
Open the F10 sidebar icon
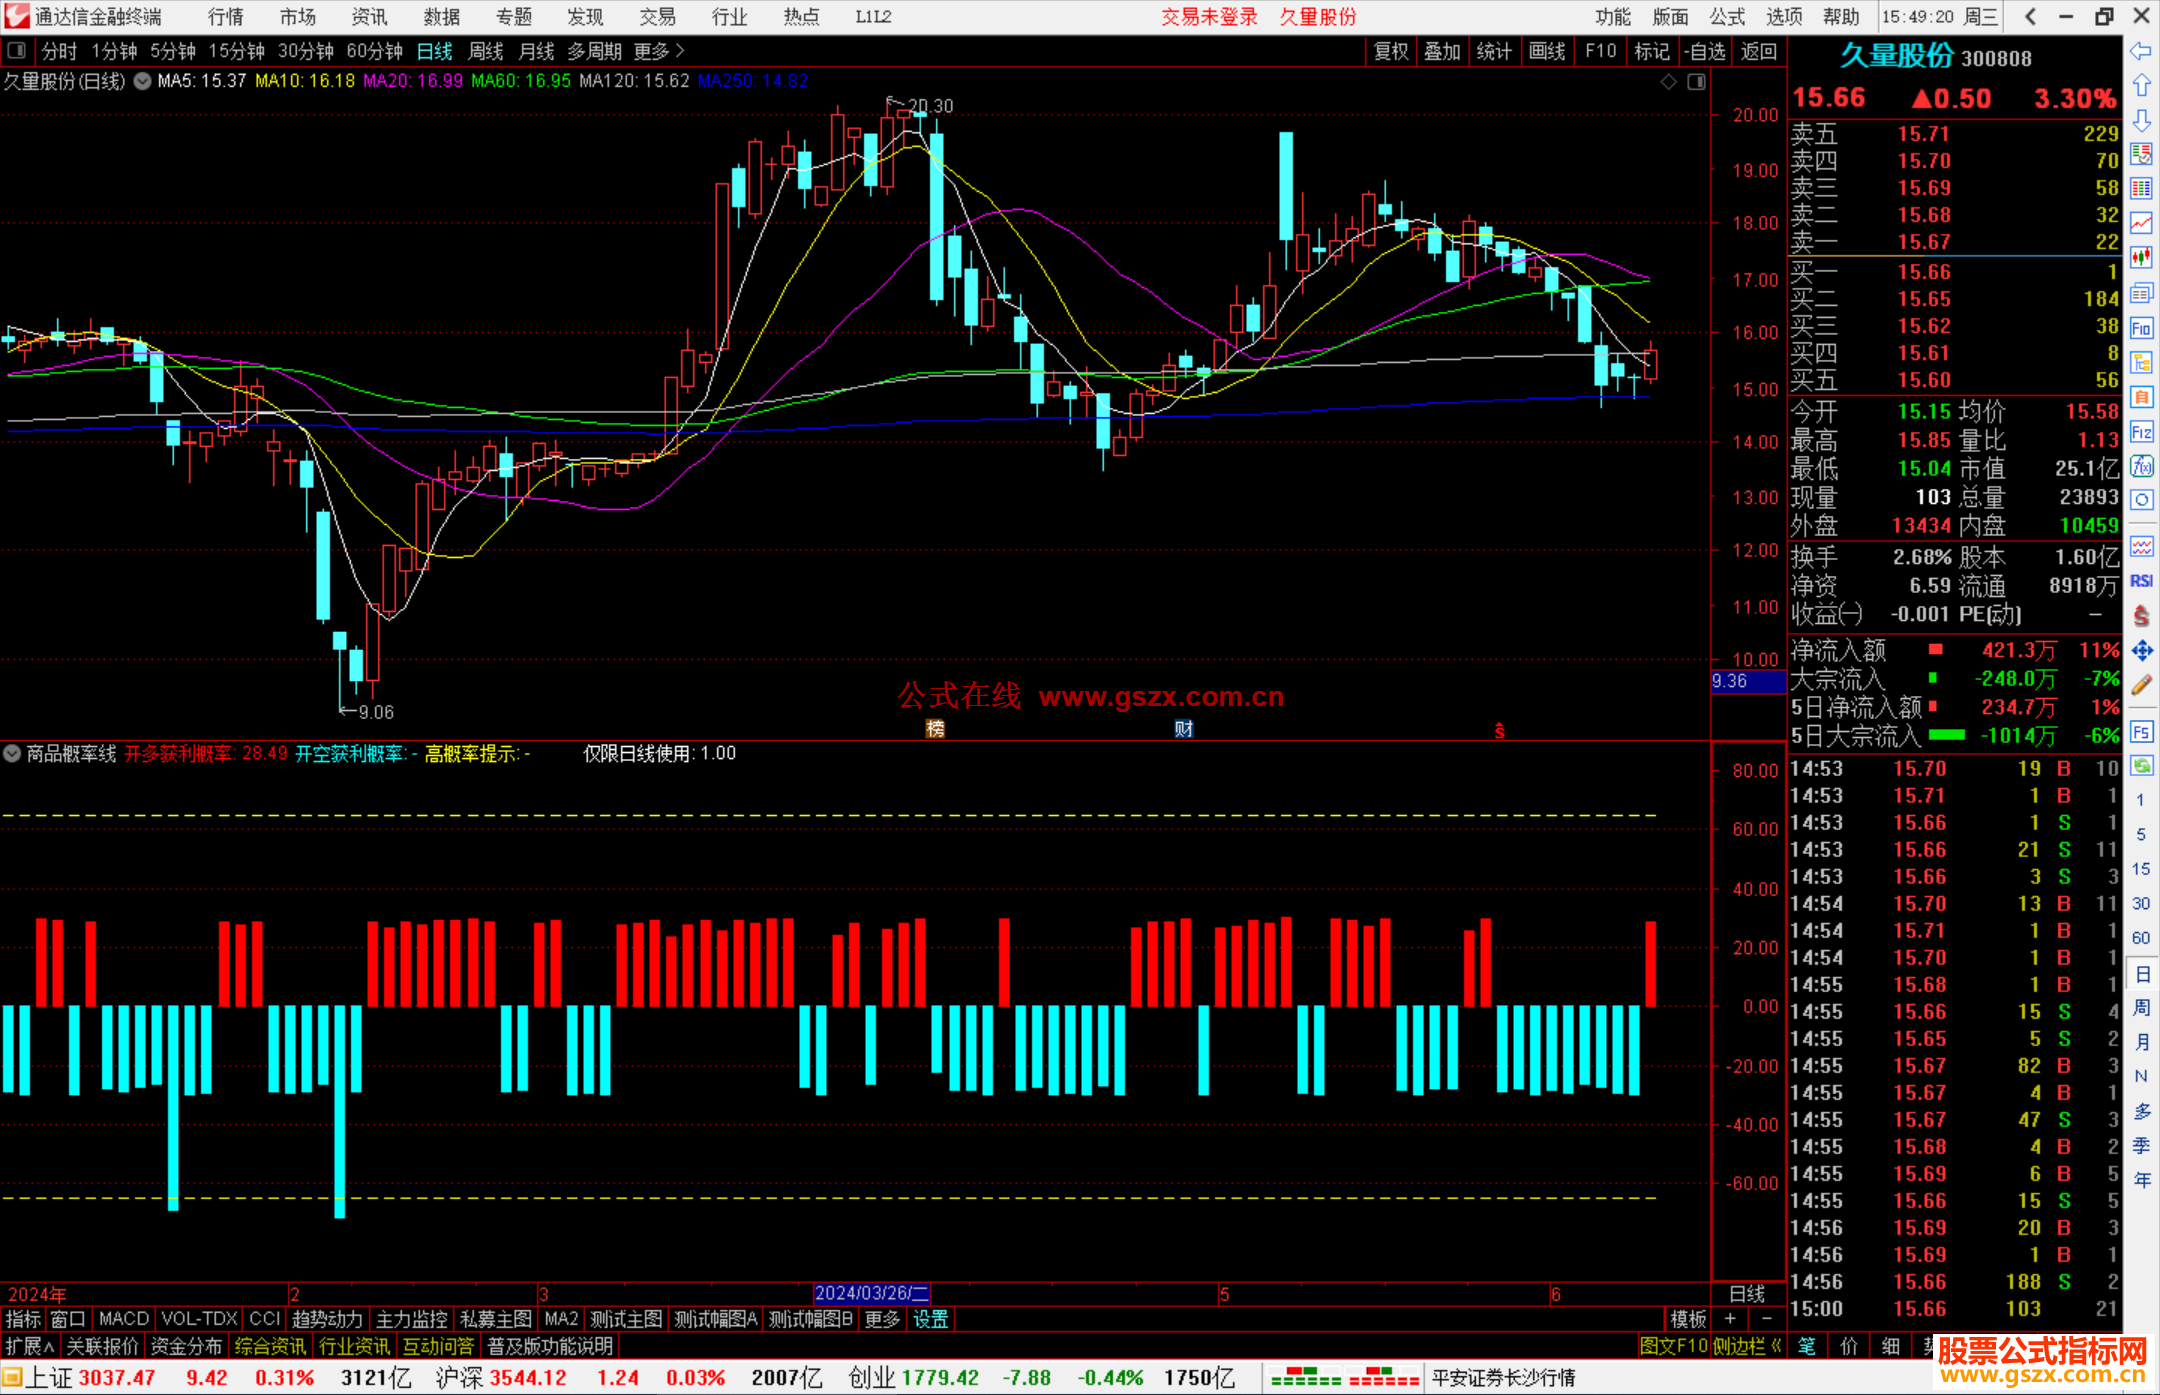[x=2141, y=328]
